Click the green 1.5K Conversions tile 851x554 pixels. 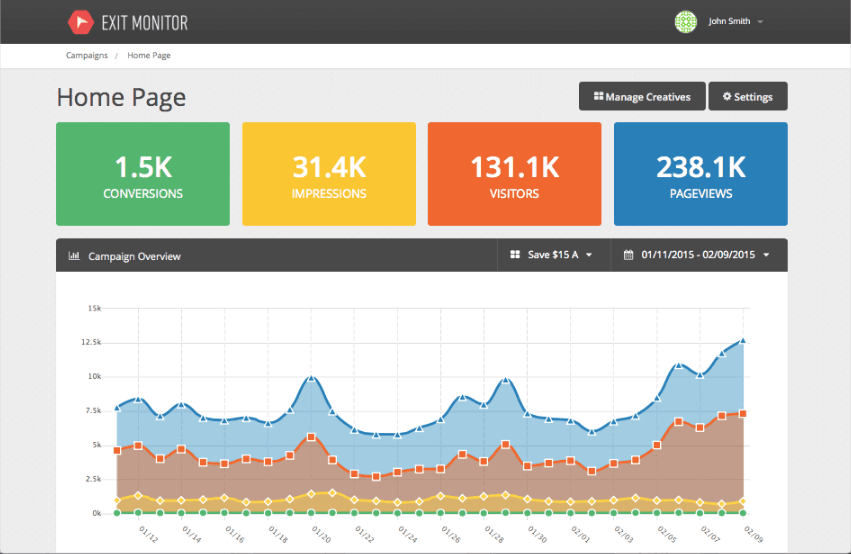pos(143,174)
